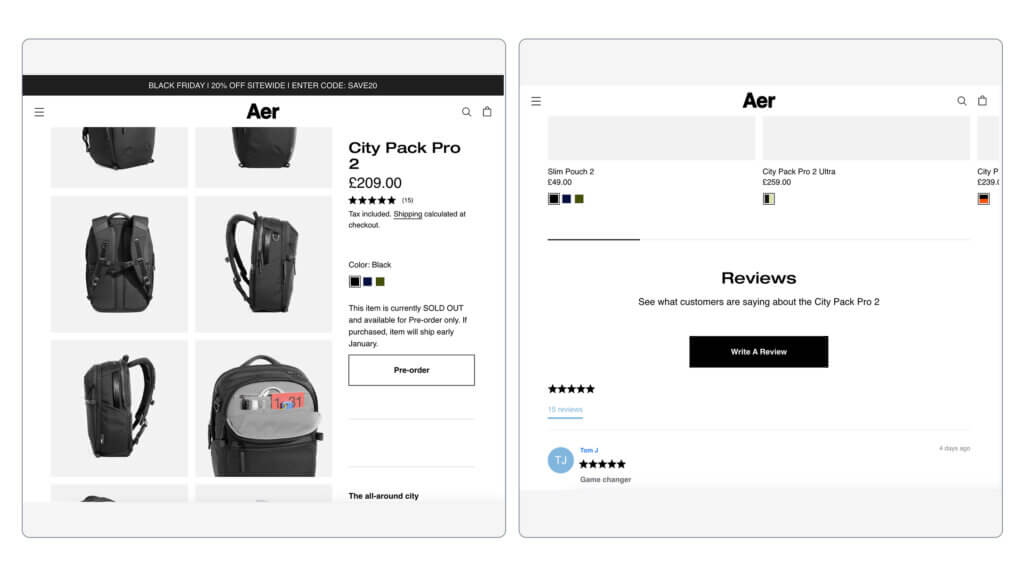Click the Black Friday SAVE20 announcement banner

(x=263, y=86)
